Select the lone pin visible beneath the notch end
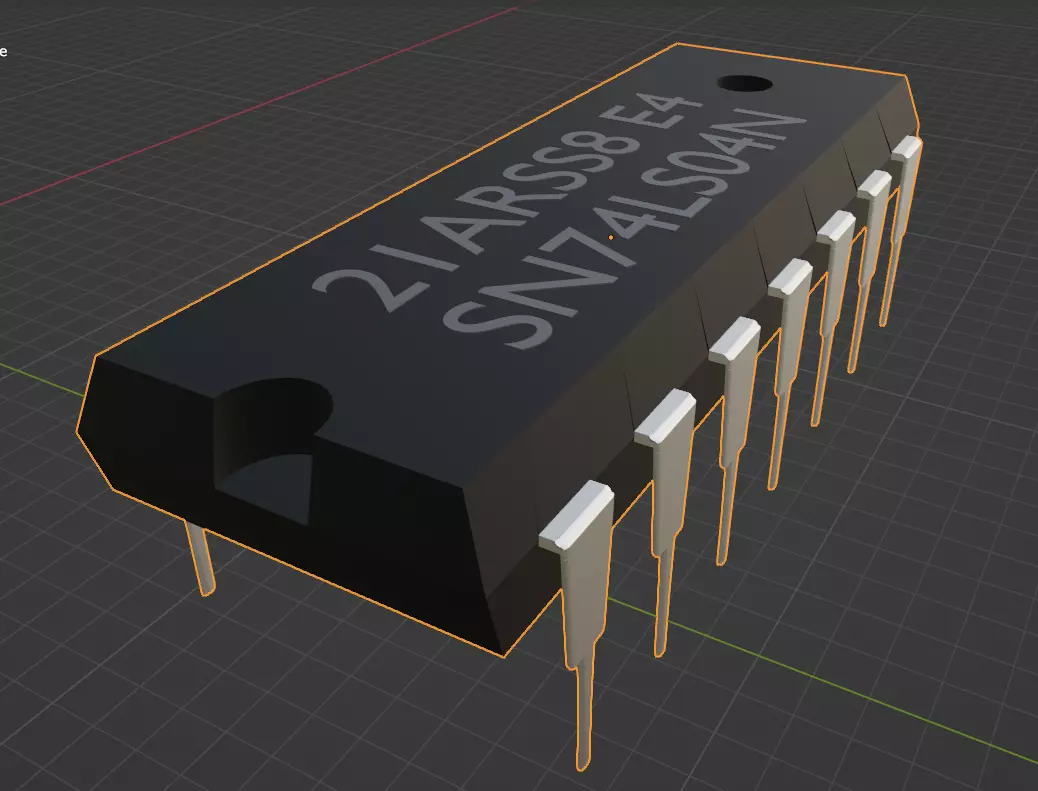This screenshot has width=1038, height=791. (200, 559)
